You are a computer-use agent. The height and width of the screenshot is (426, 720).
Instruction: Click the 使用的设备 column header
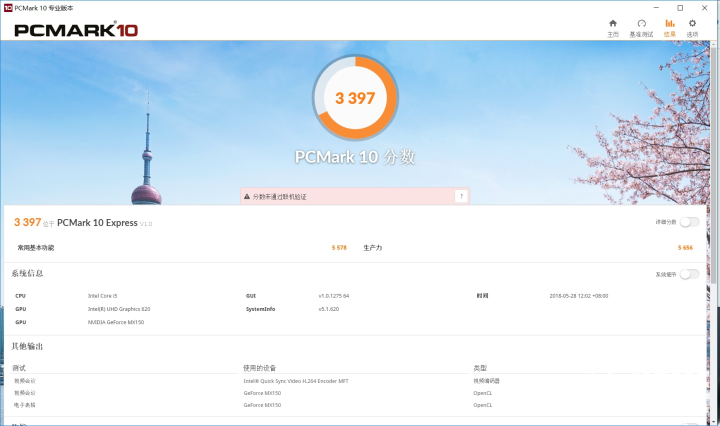point(259,368)
